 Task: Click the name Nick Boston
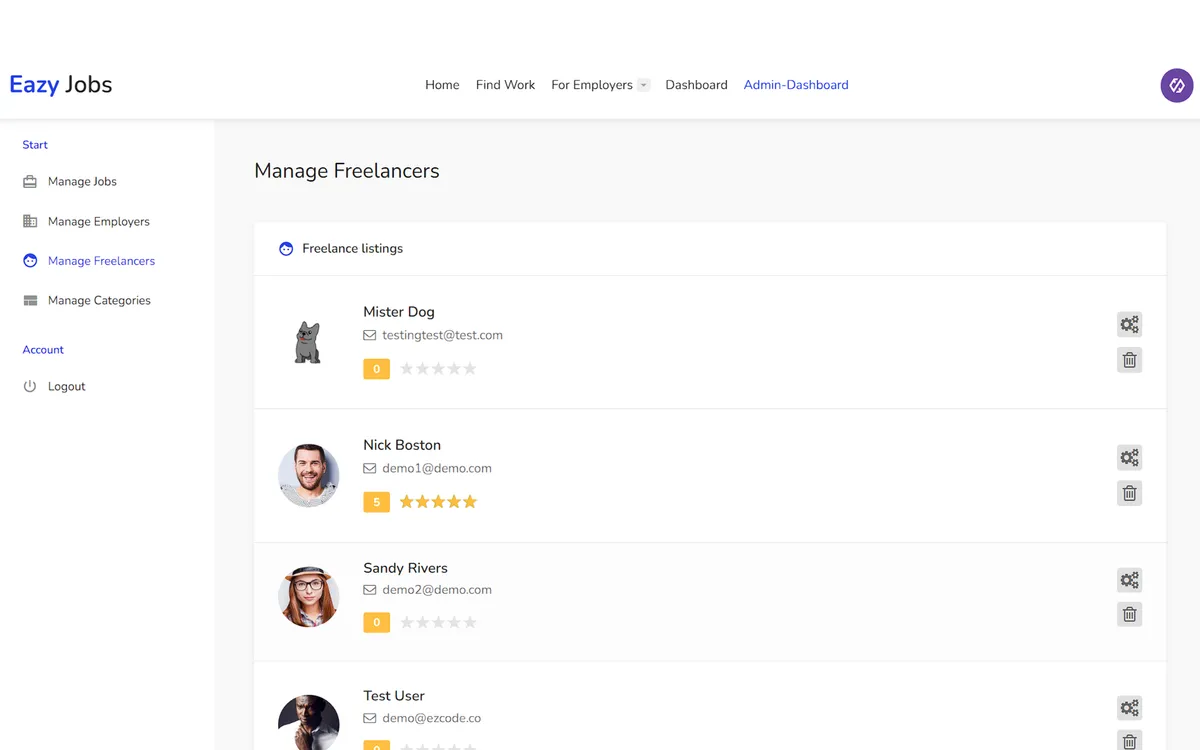click(x=402, y=445)
